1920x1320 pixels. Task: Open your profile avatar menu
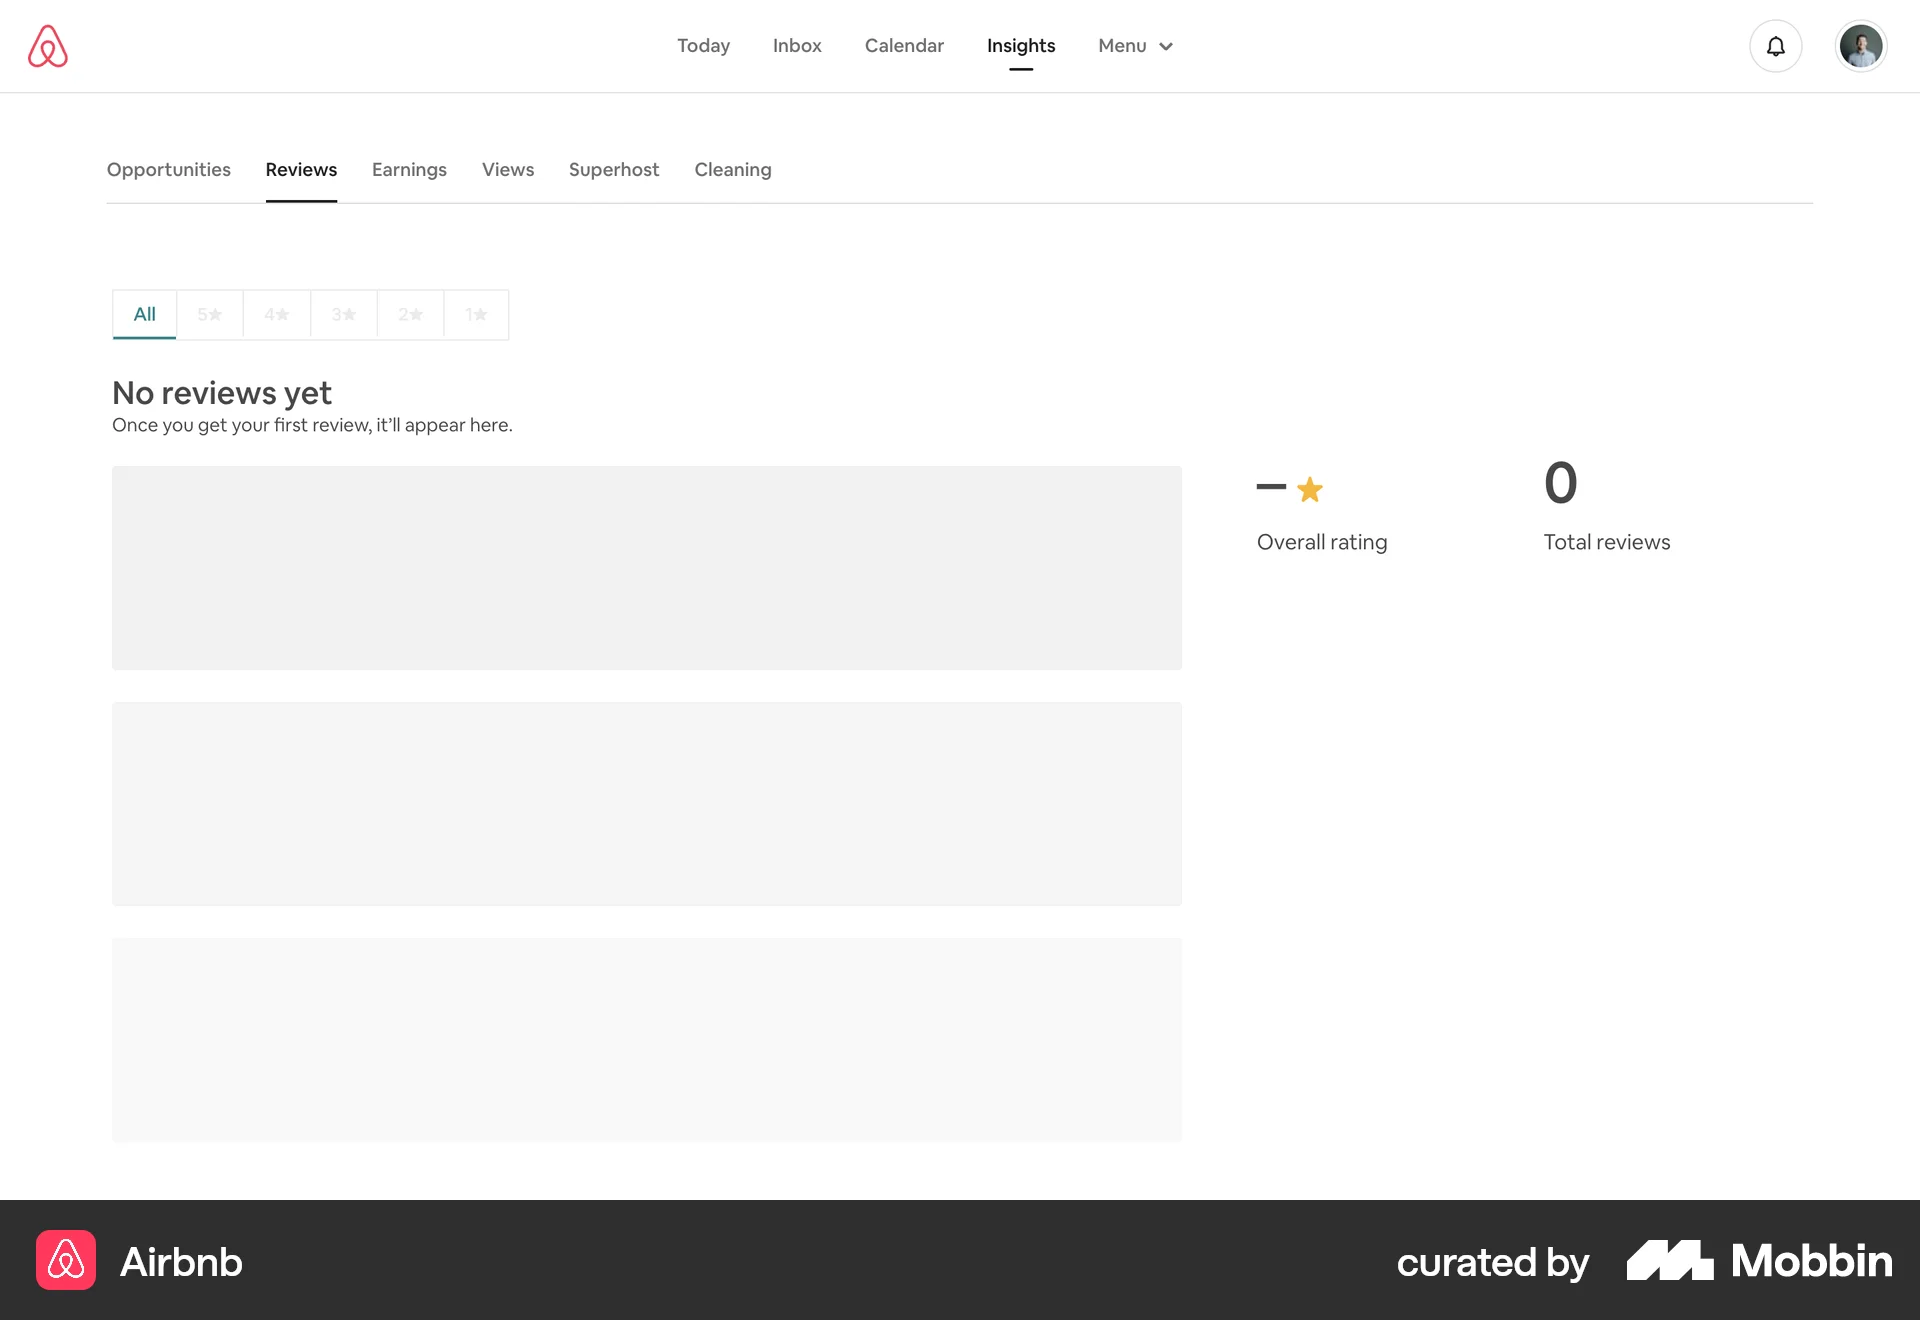(1861, 45)
